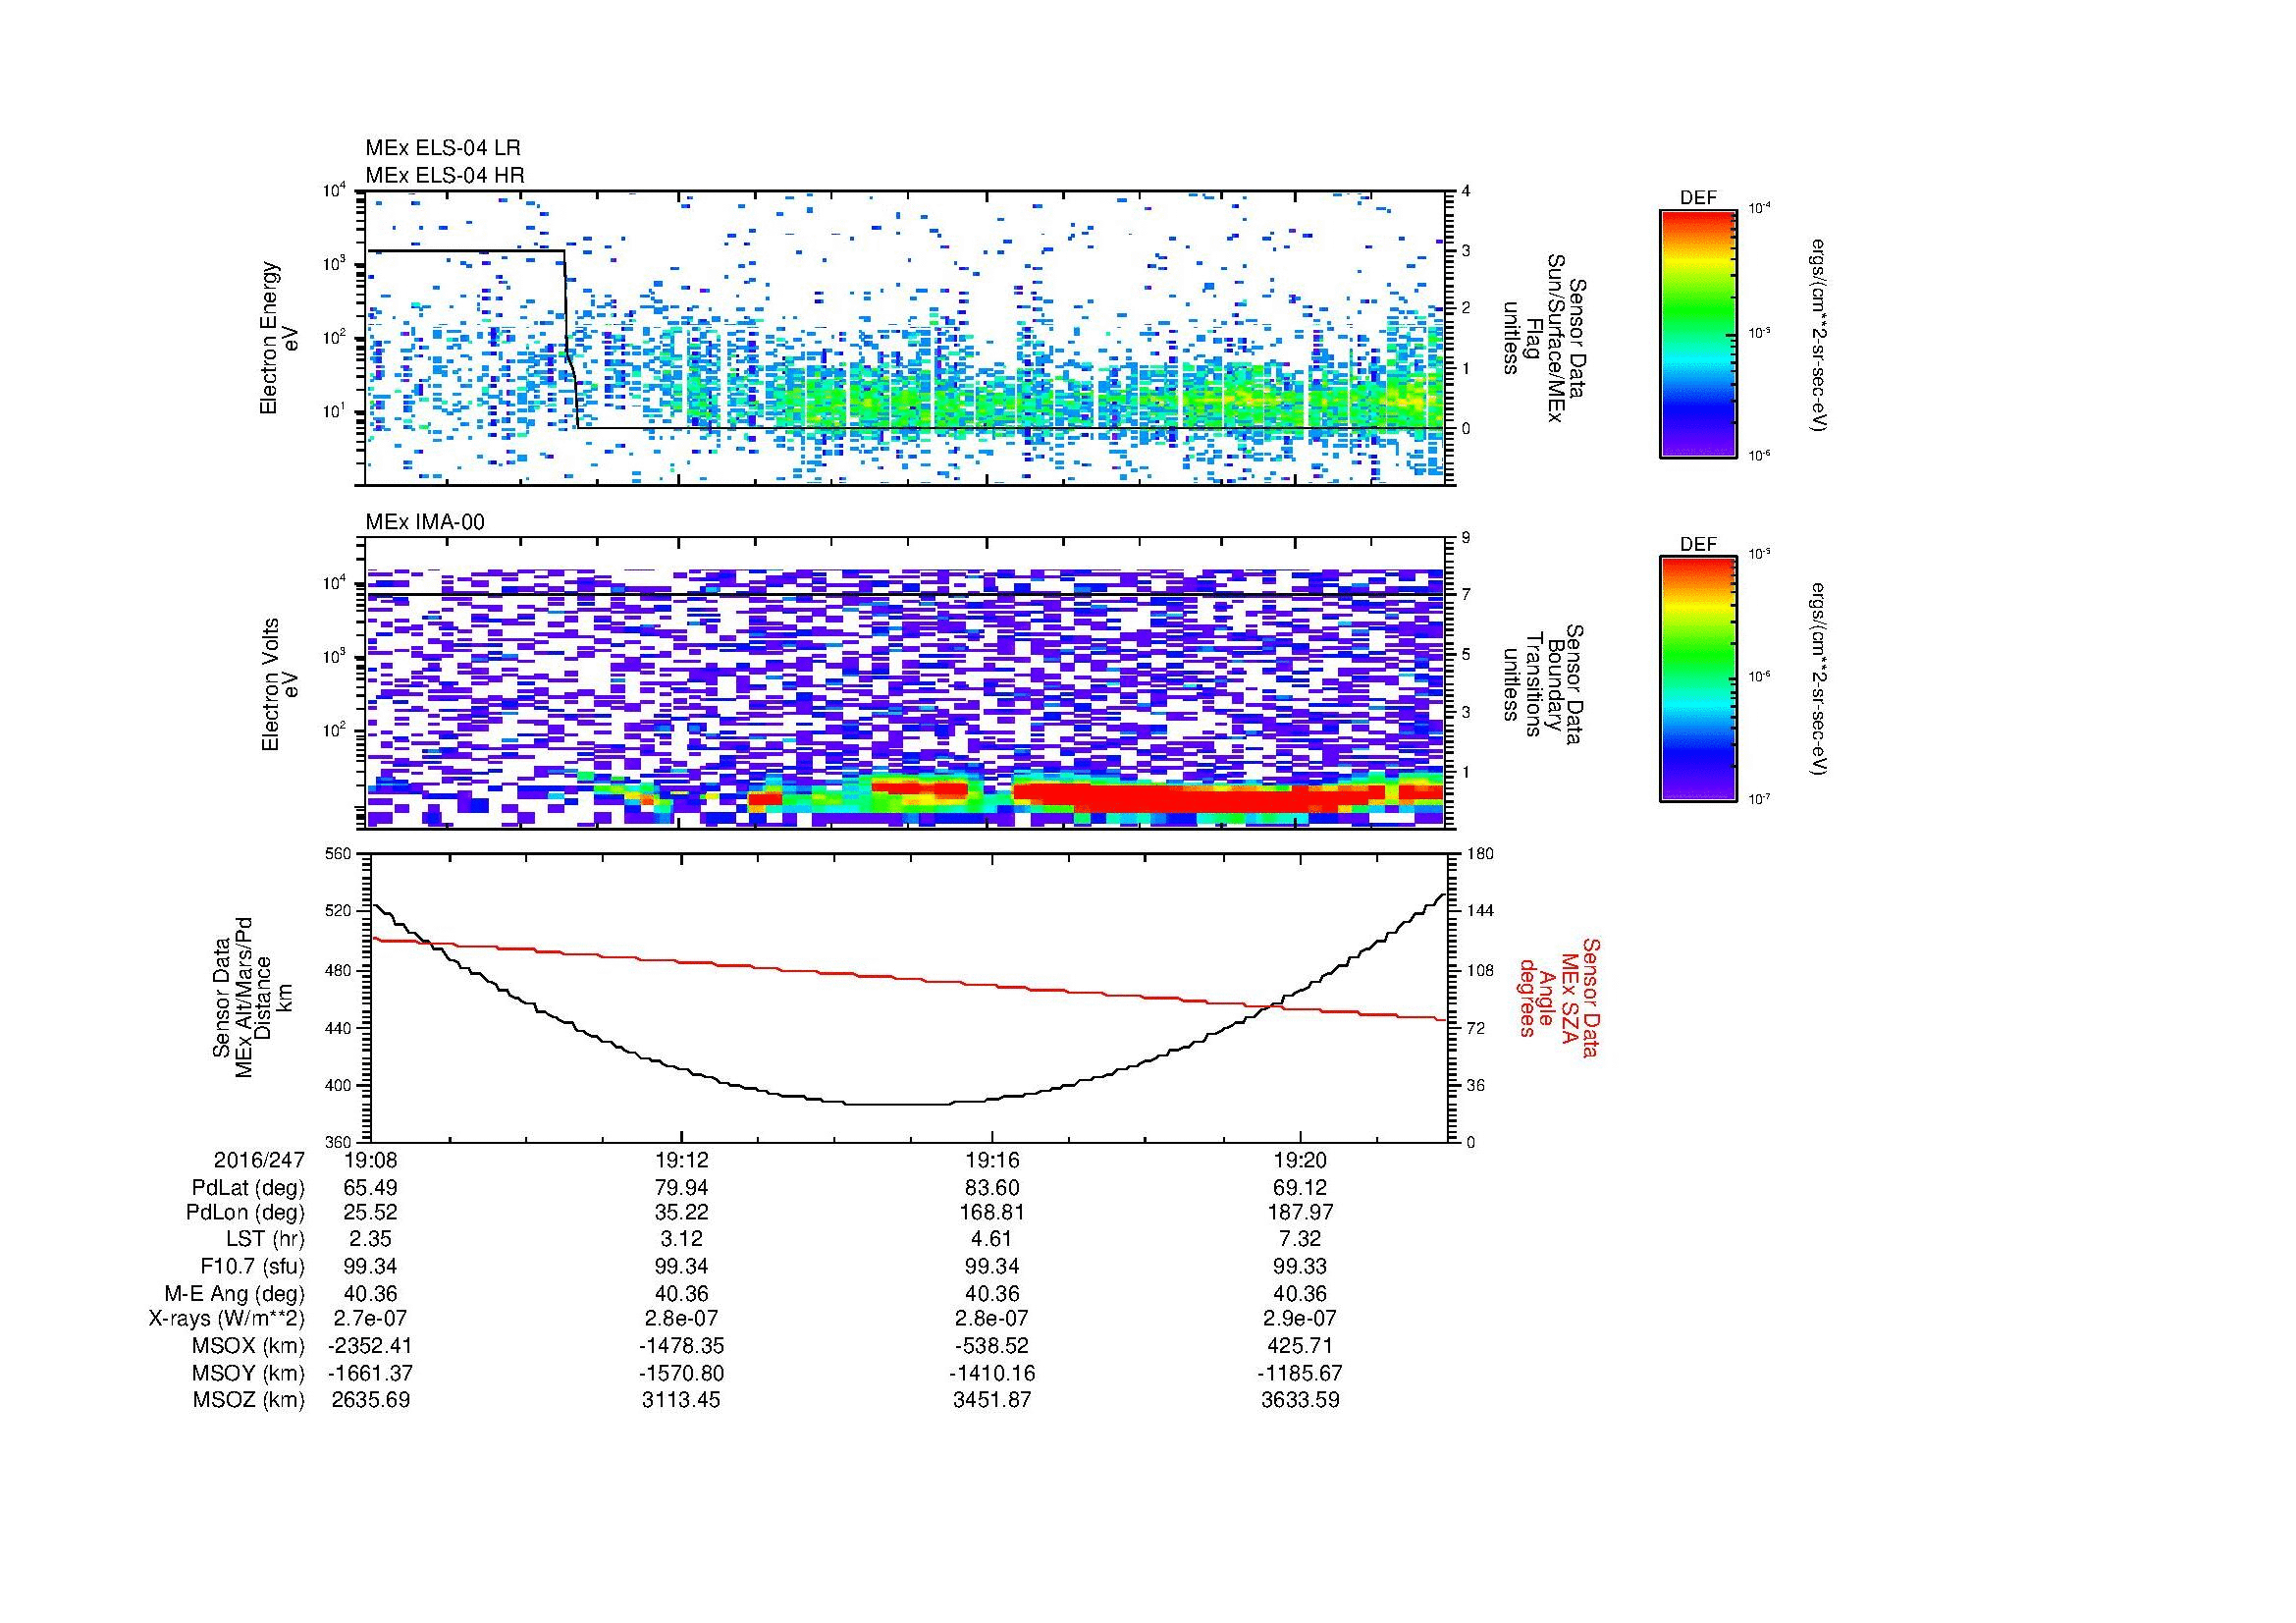
Task: Click the lower DEF color bar for IMA
Action: pos(1698,679)
